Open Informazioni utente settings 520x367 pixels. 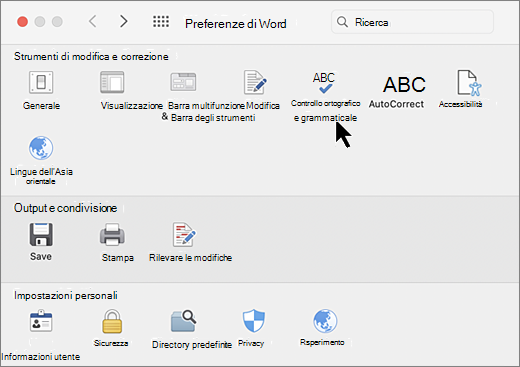[41, 321]
